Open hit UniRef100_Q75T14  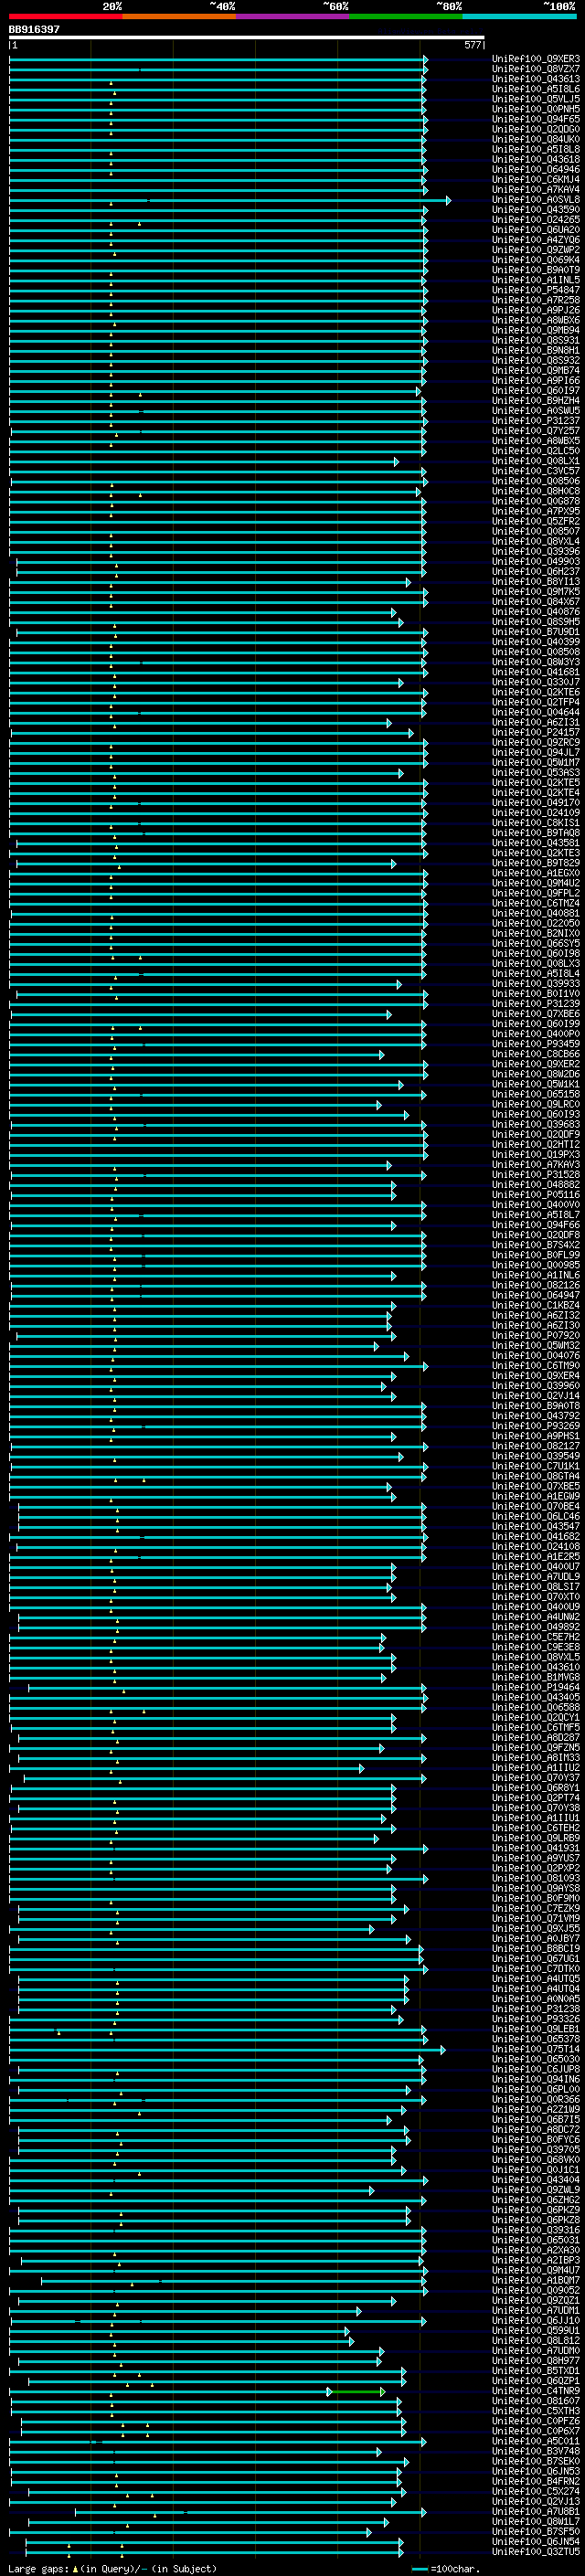point(536,2050)
